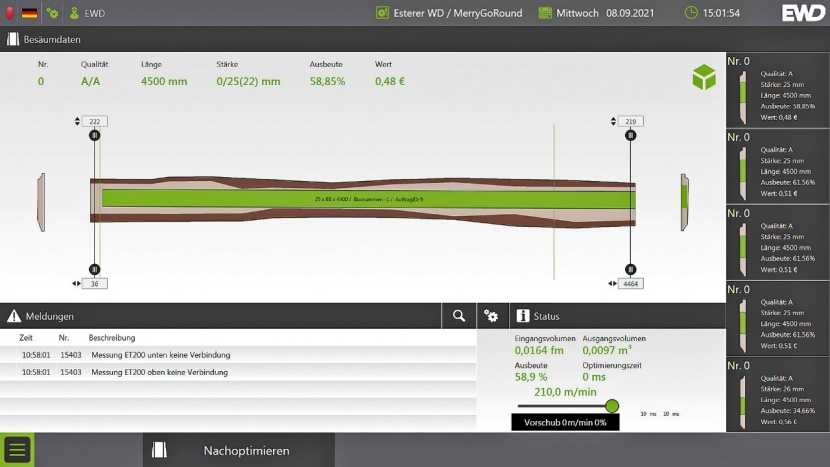Click the Status info icon

pyautogui.click(x=523, y=316)
